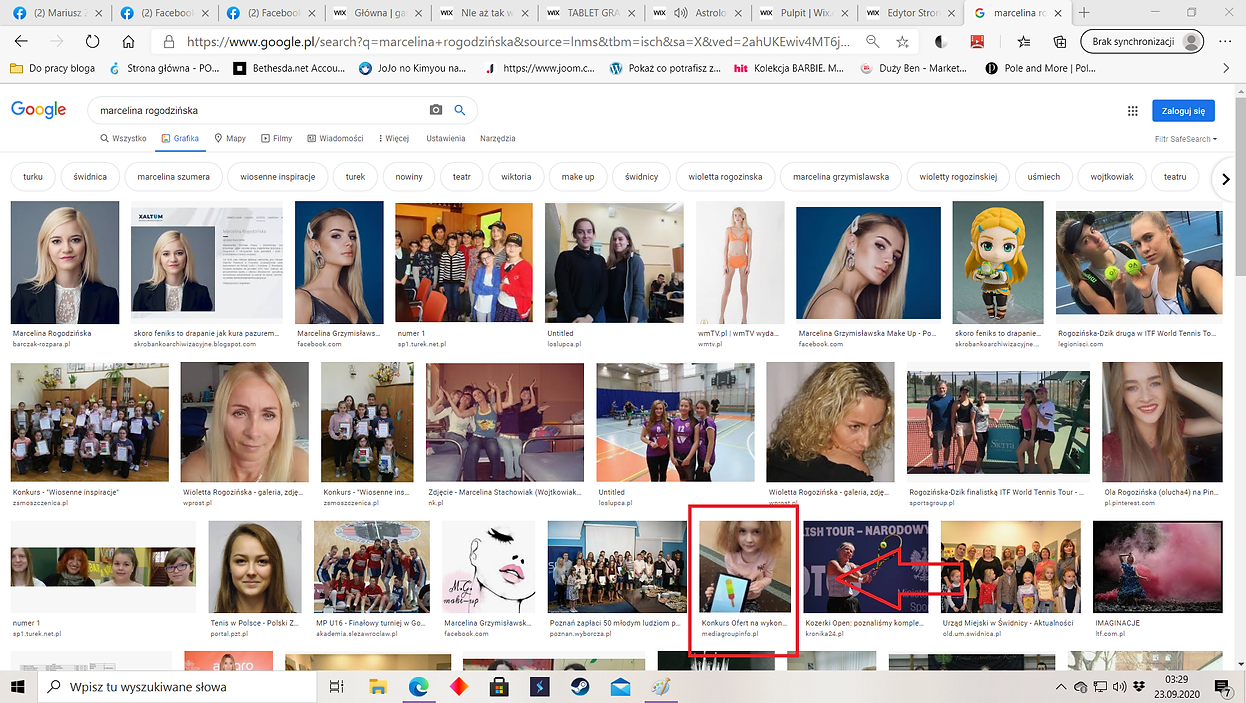Switch to the Wiadomości search tab
Screen dimensions: 1246x703
click(335, 139)
